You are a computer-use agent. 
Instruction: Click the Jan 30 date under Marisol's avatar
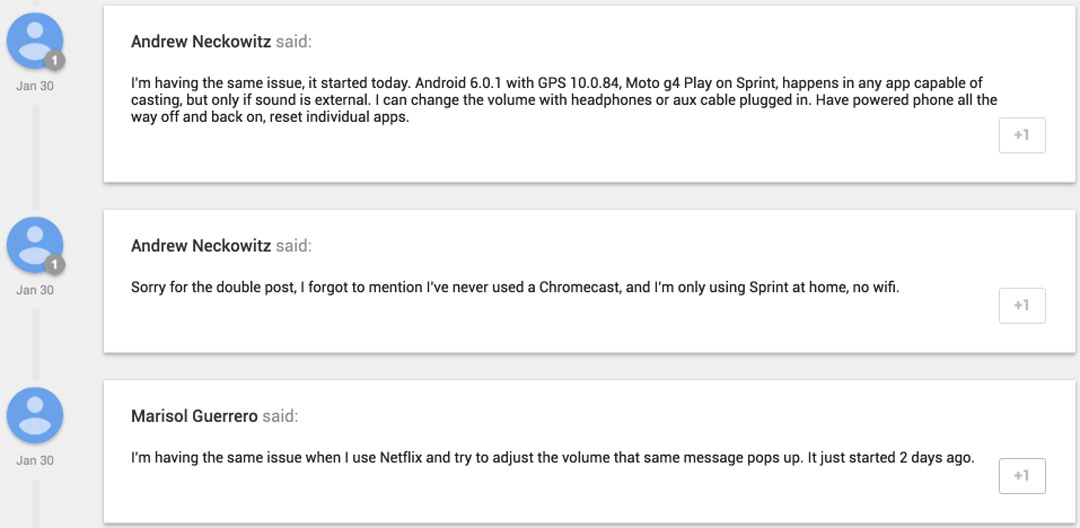coord(35,460)
